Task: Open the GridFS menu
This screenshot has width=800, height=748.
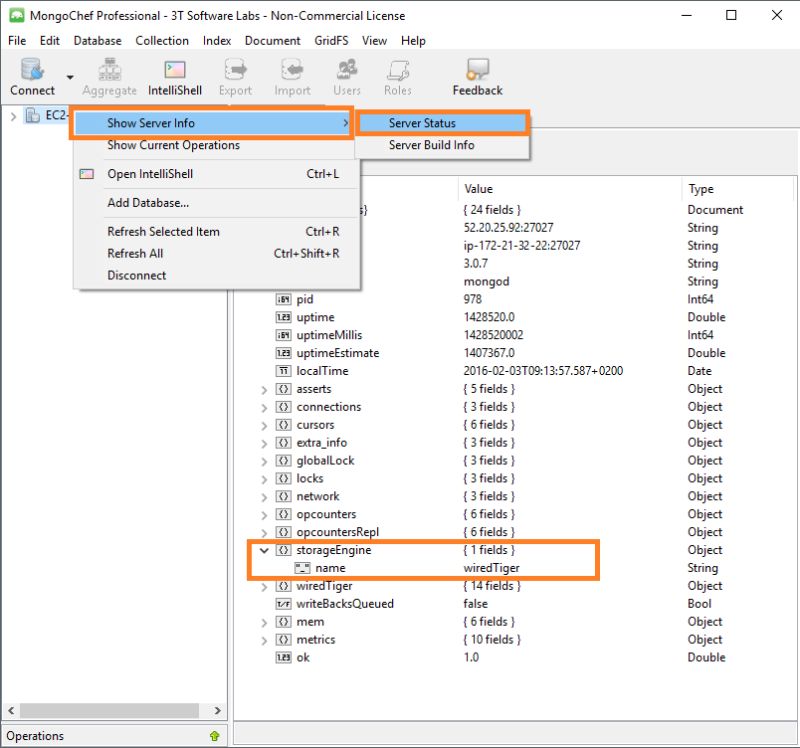Action: click(x=331, y=40)
